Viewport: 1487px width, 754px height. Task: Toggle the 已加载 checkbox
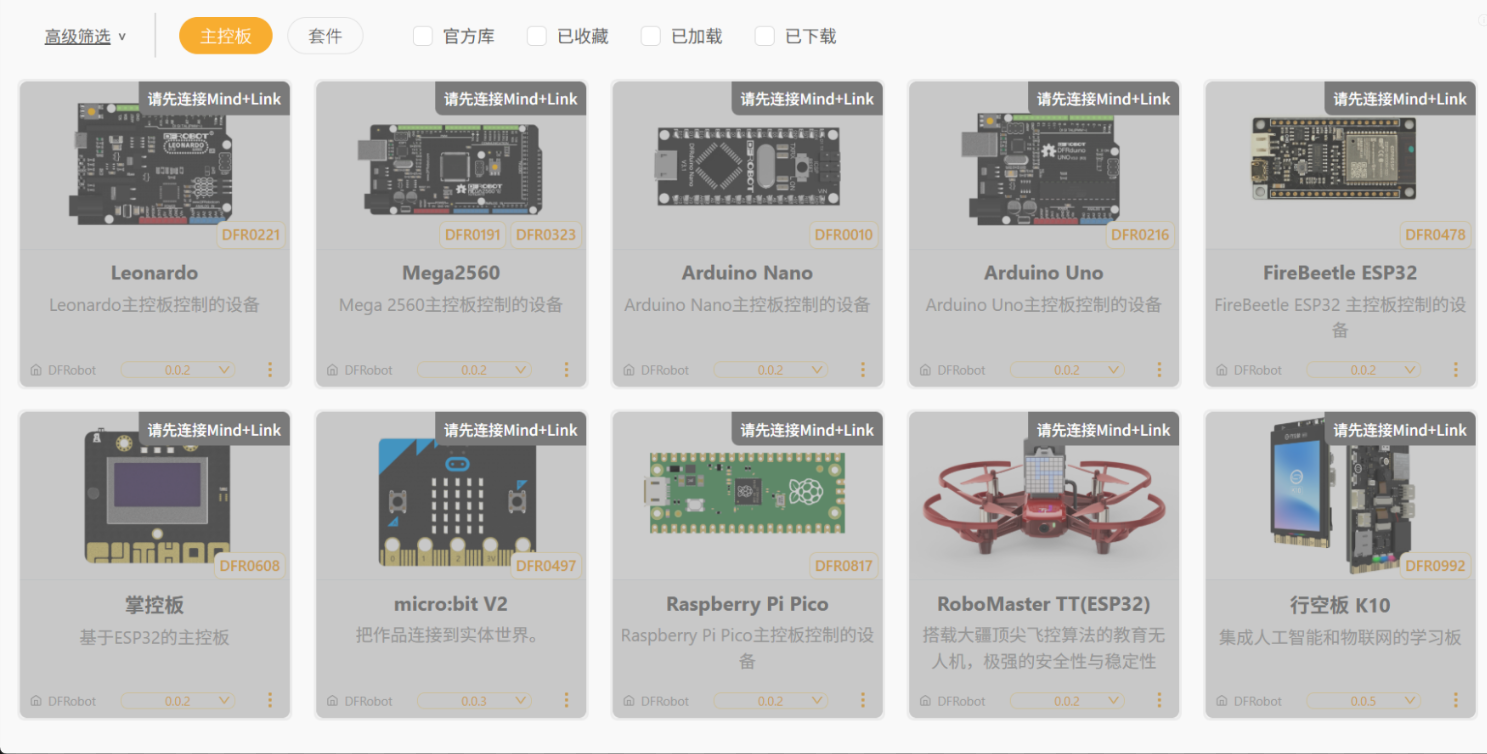coord(651,36)
